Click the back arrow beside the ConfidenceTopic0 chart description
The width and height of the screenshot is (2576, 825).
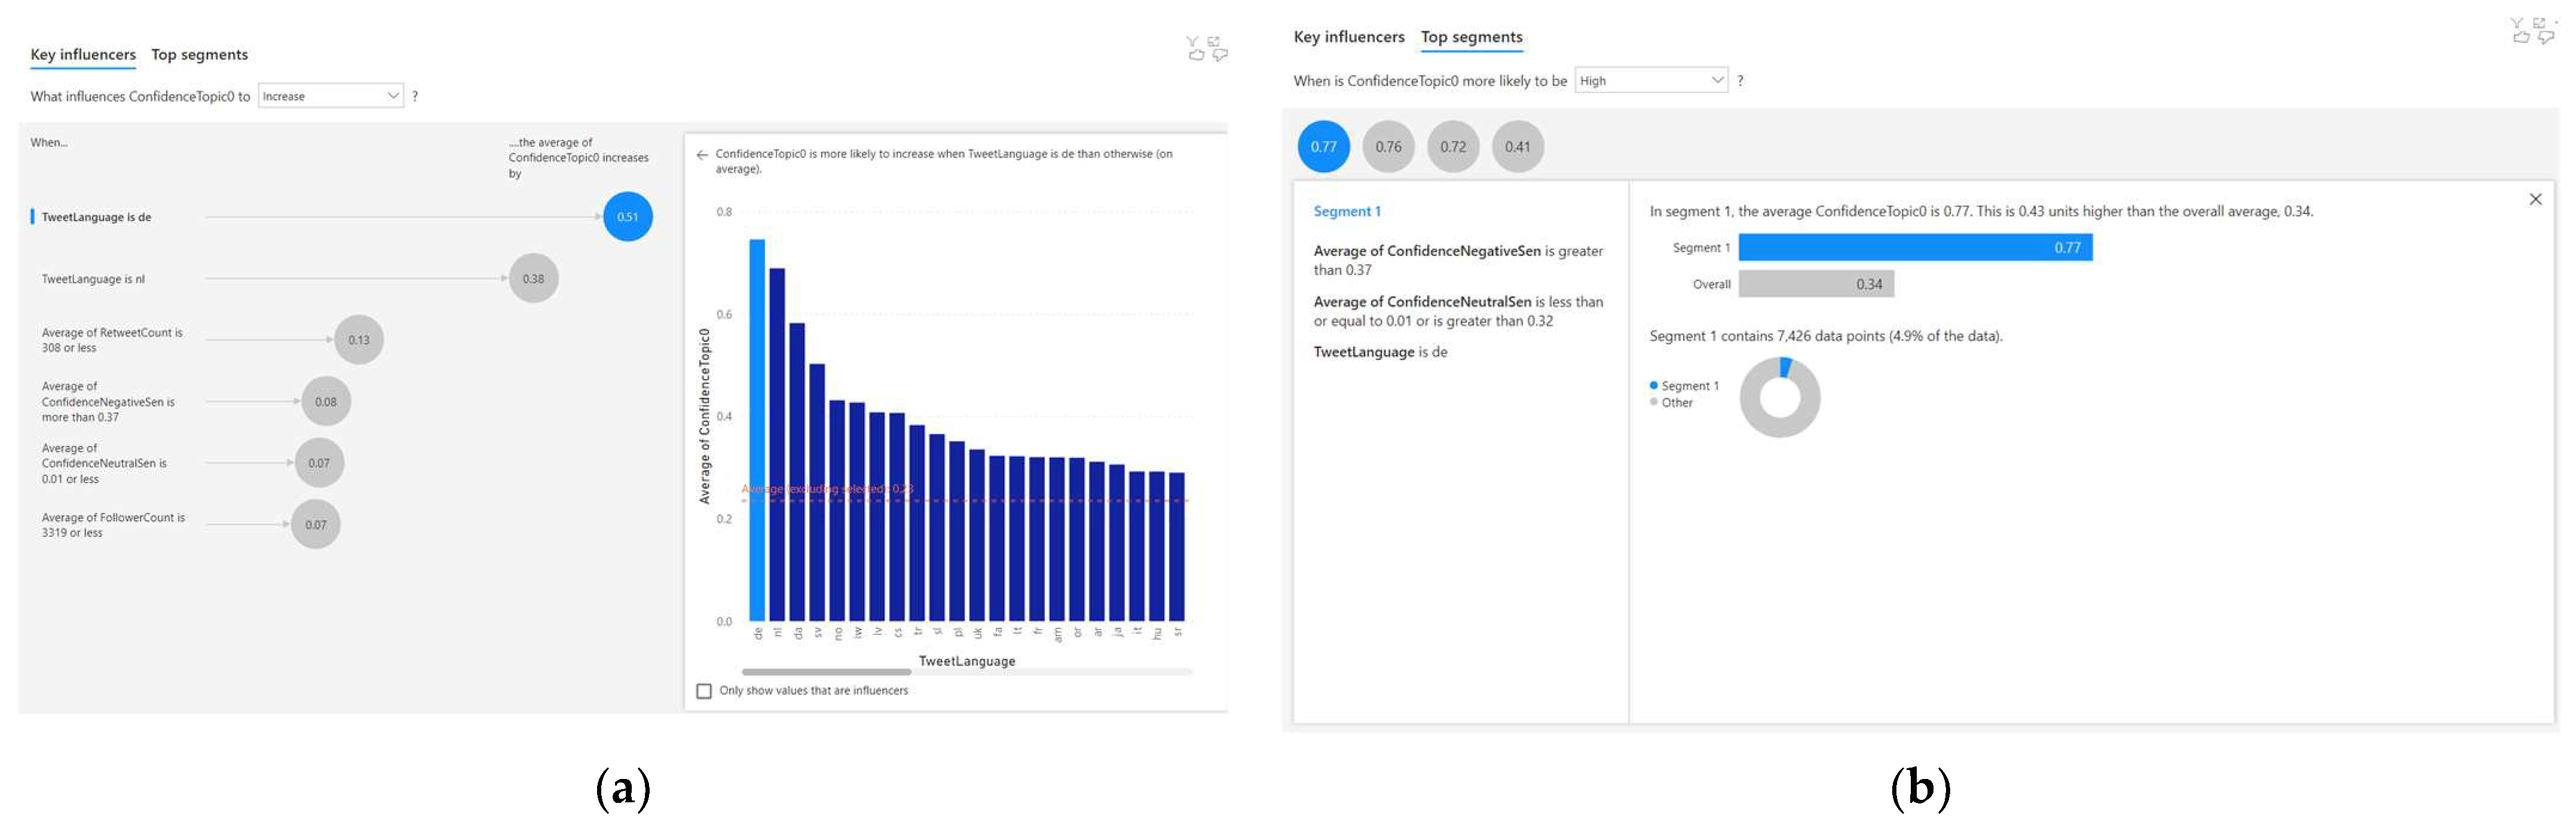pyautogui.click(x=702, y=155)
